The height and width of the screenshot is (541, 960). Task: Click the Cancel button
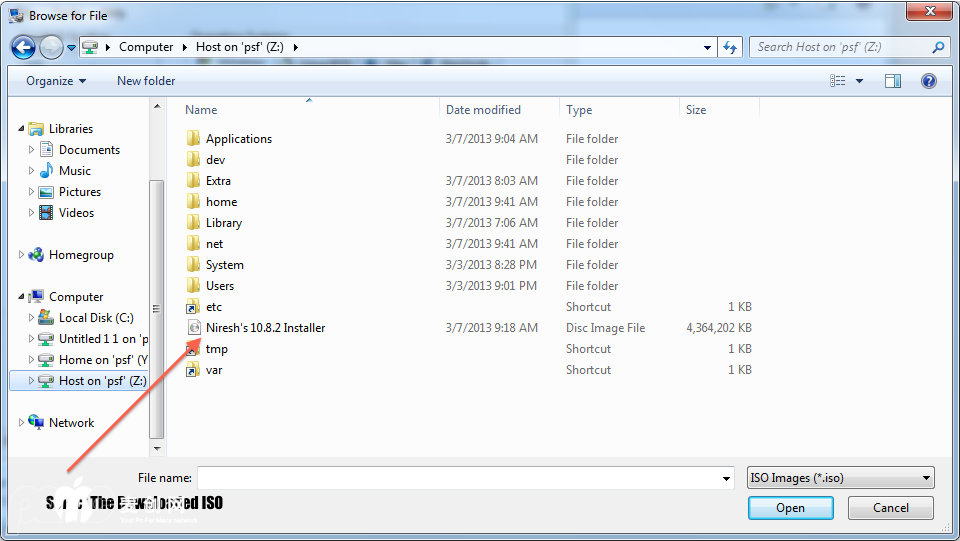point(890,508)
